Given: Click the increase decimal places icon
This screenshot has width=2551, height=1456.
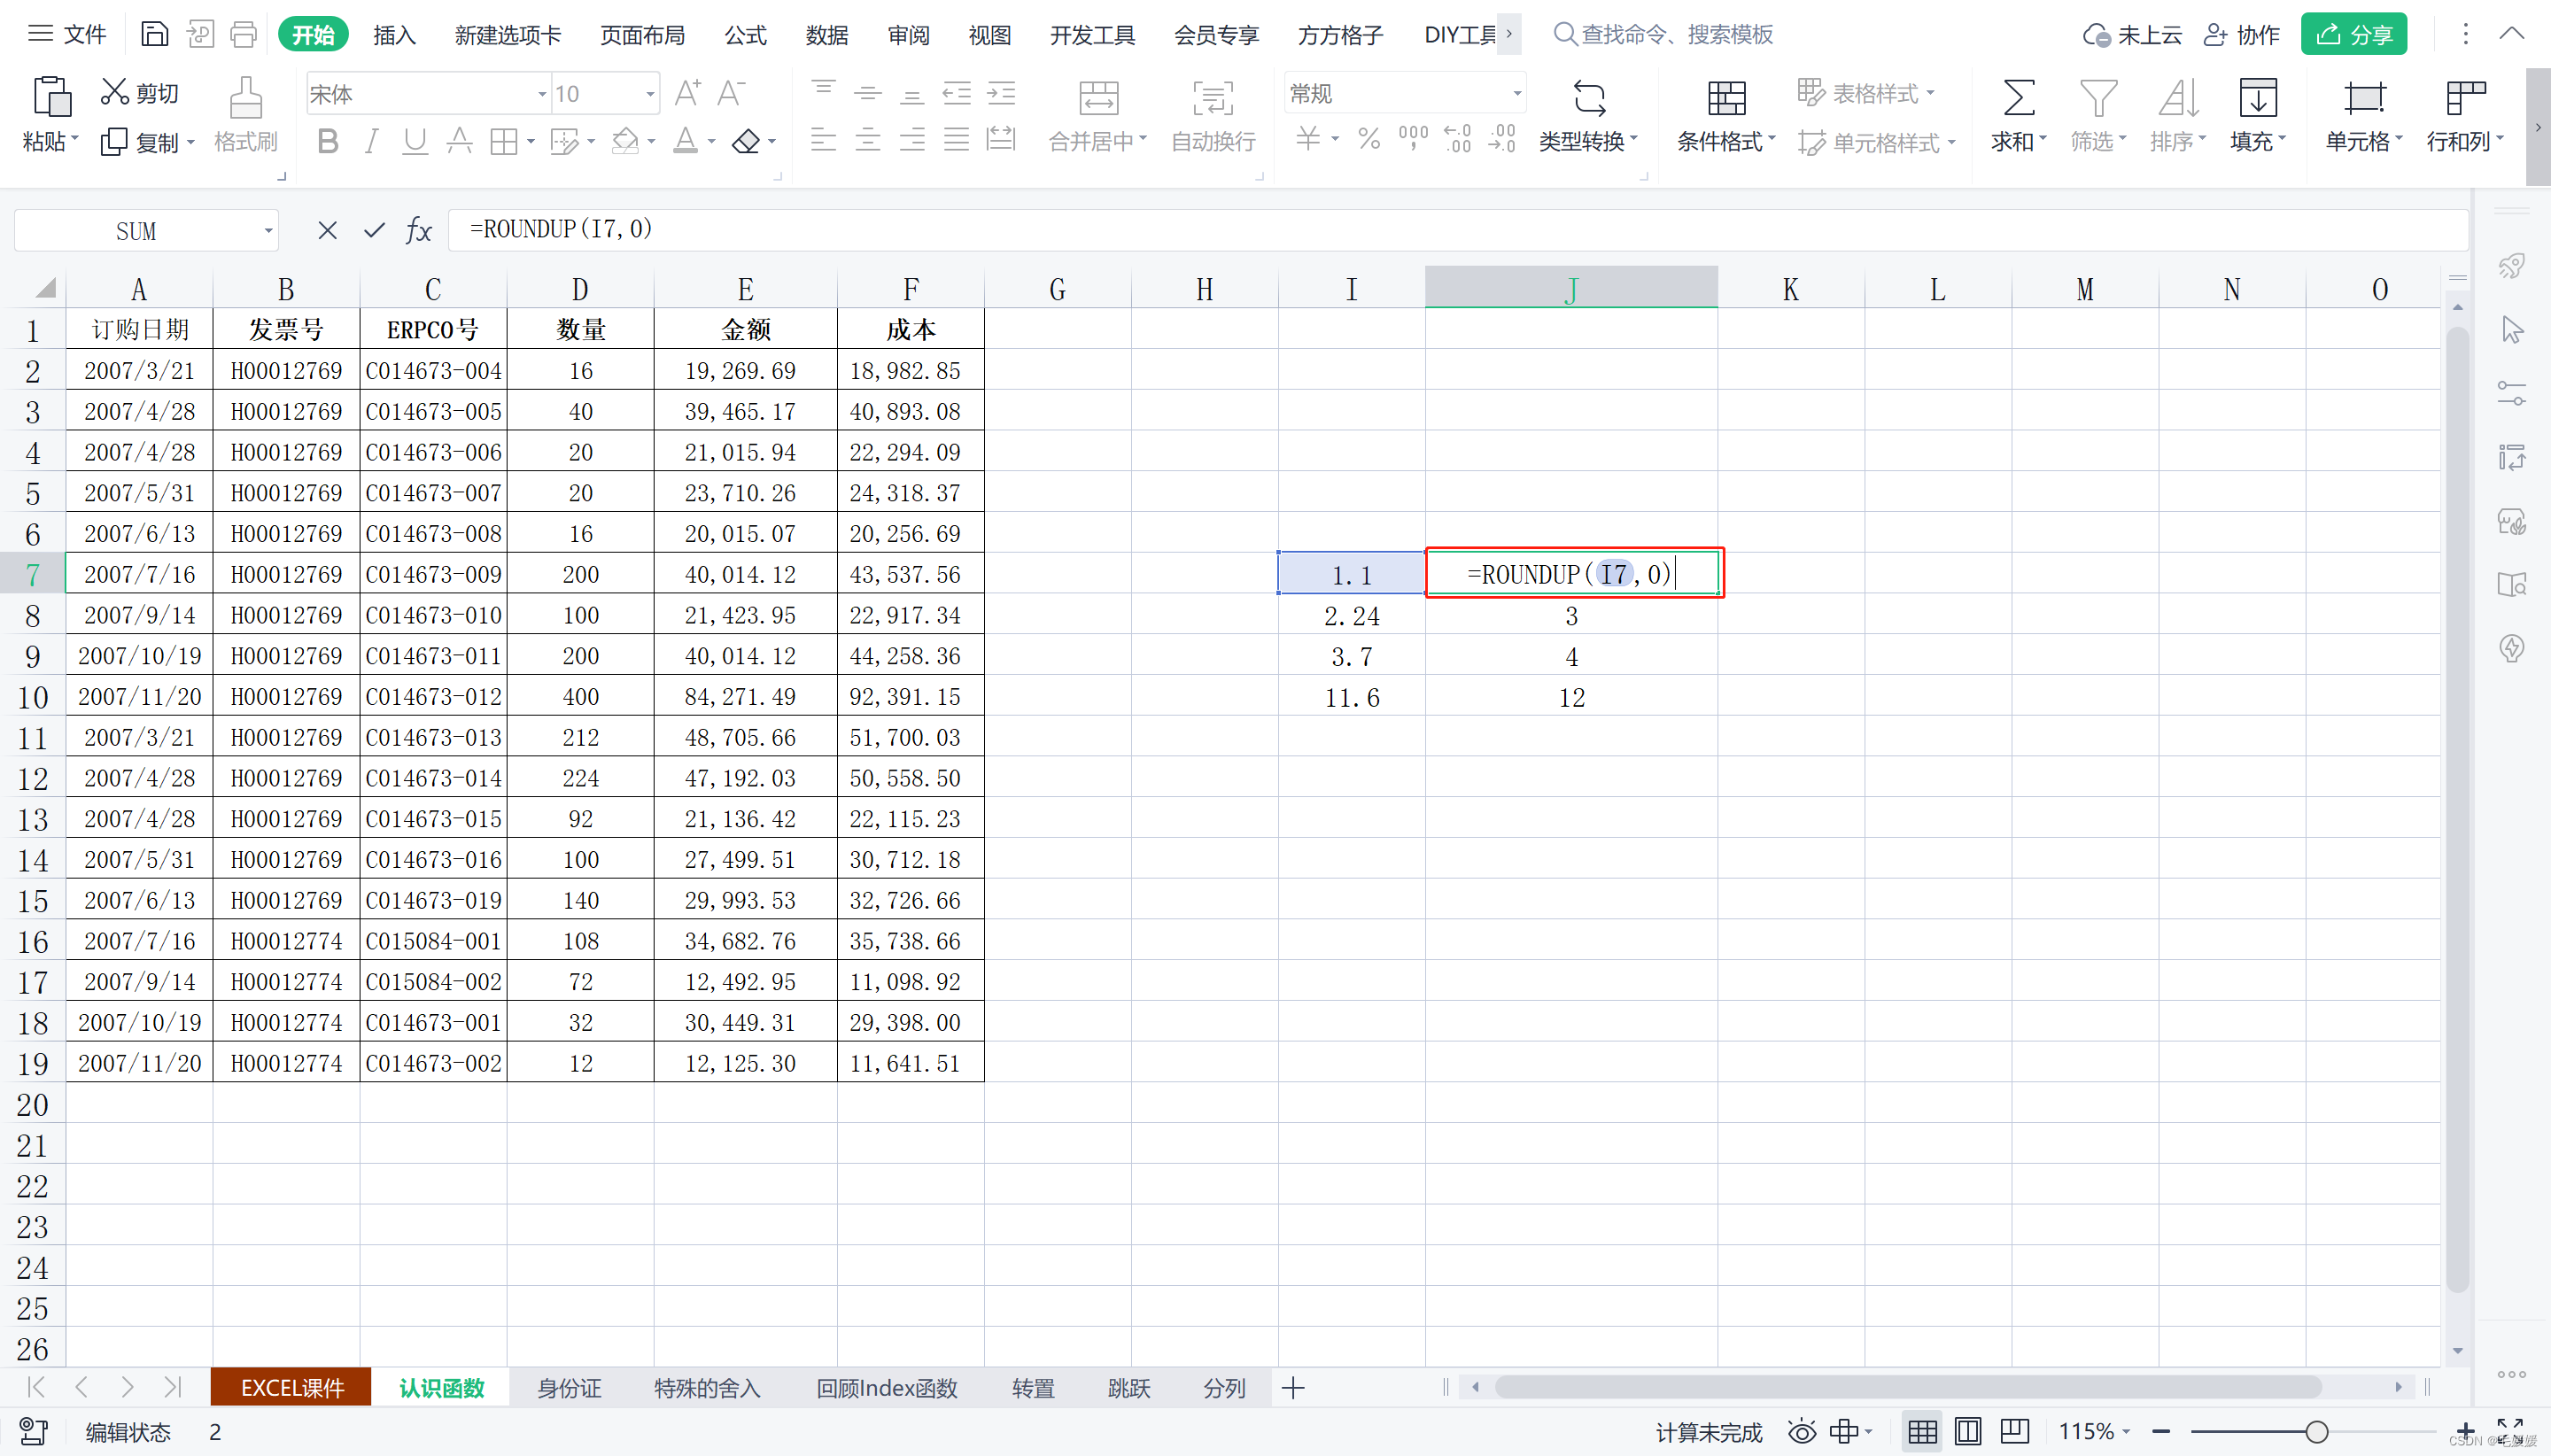Looking at the screenshot, I should (1458, 139).
